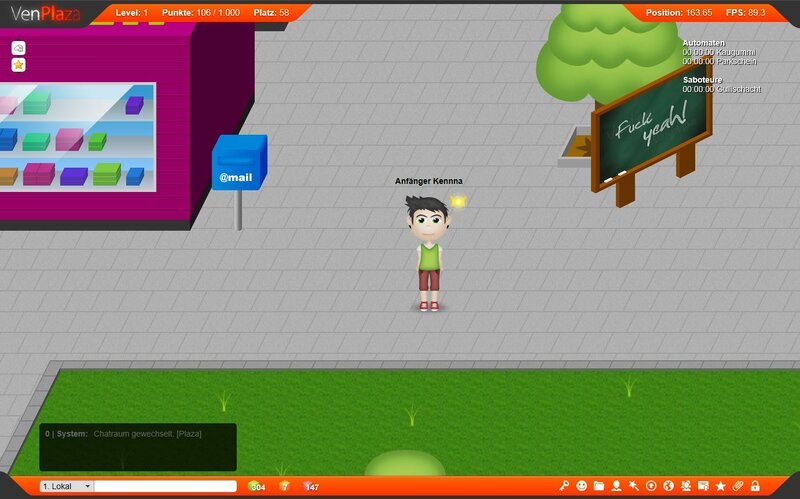Viewport: 800px width, 499px height.
Task: Click the yellow star button at top left
Action: (18, 65)
